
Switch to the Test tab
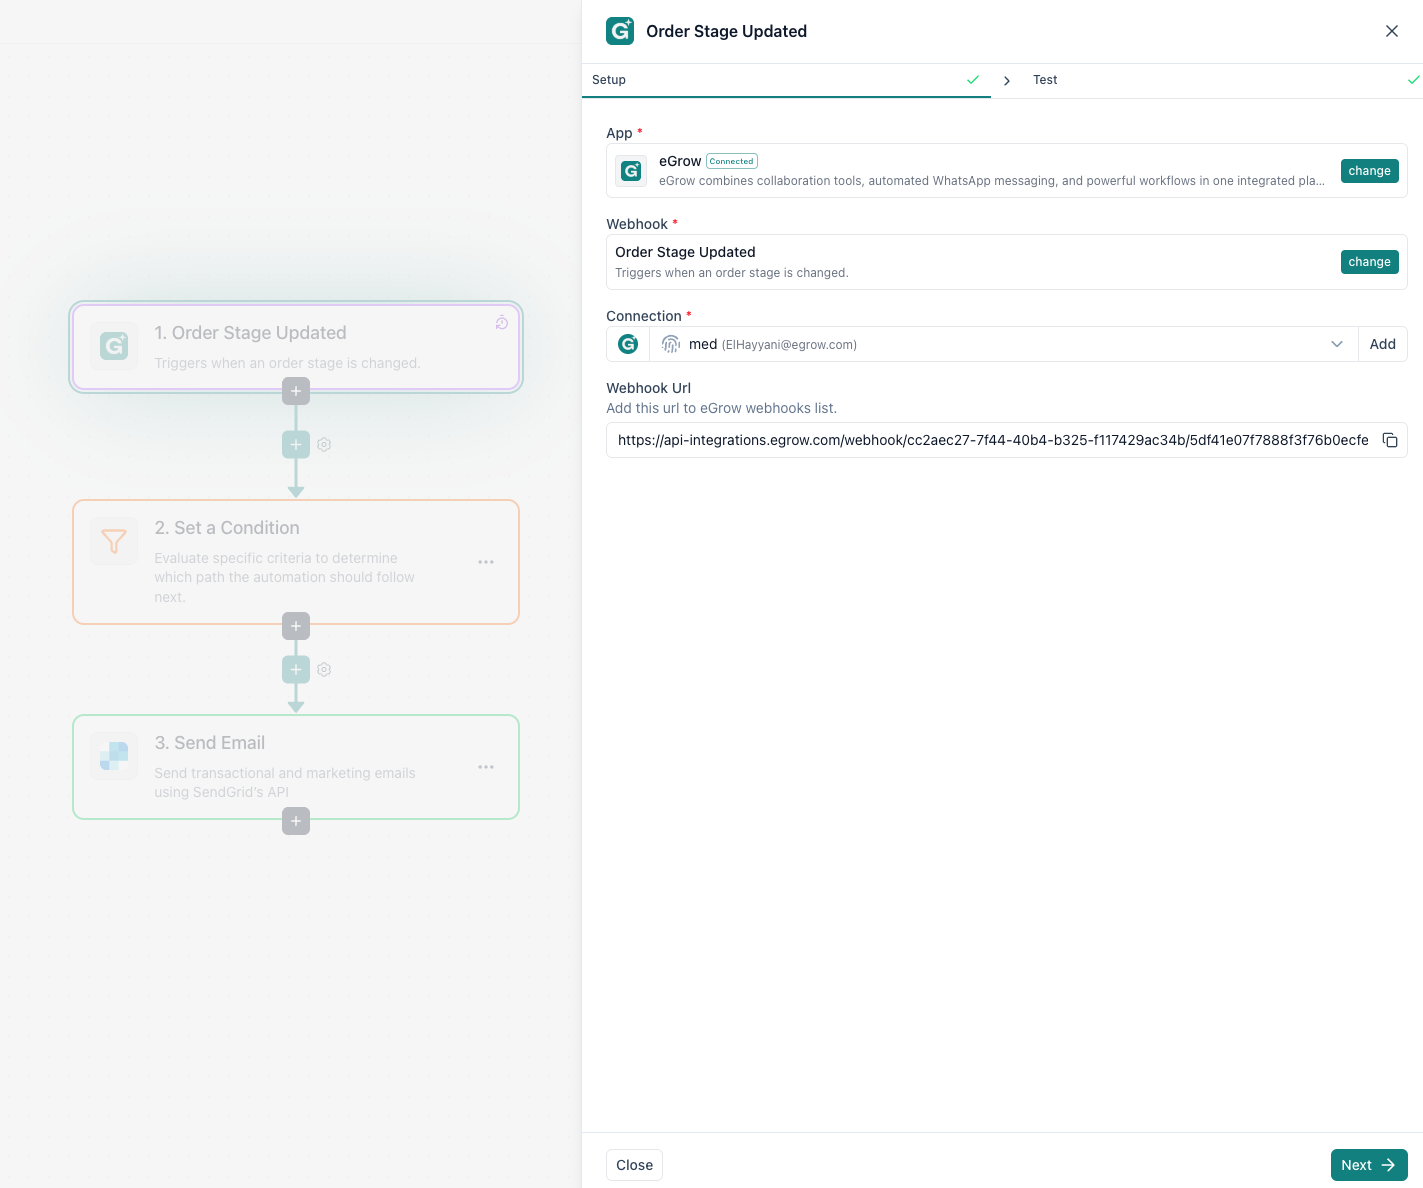tap(1045, 80)
